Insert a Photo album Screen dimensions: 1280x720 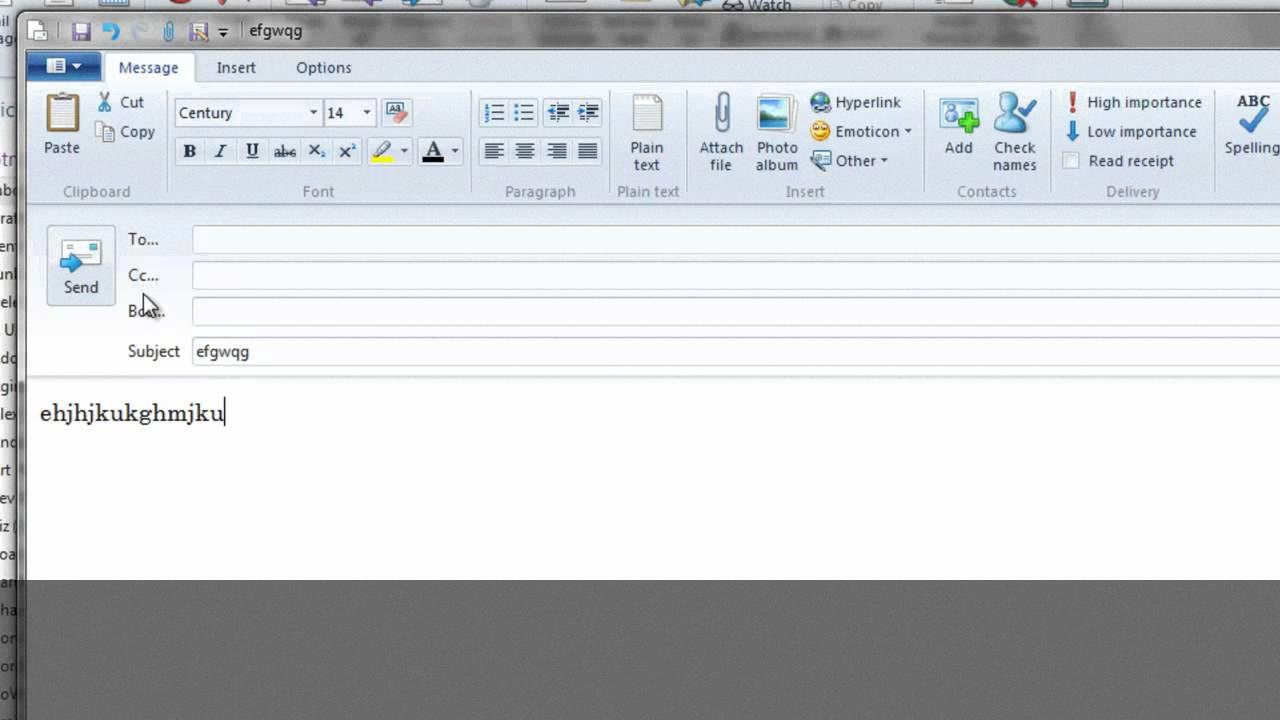coord(776,132)
